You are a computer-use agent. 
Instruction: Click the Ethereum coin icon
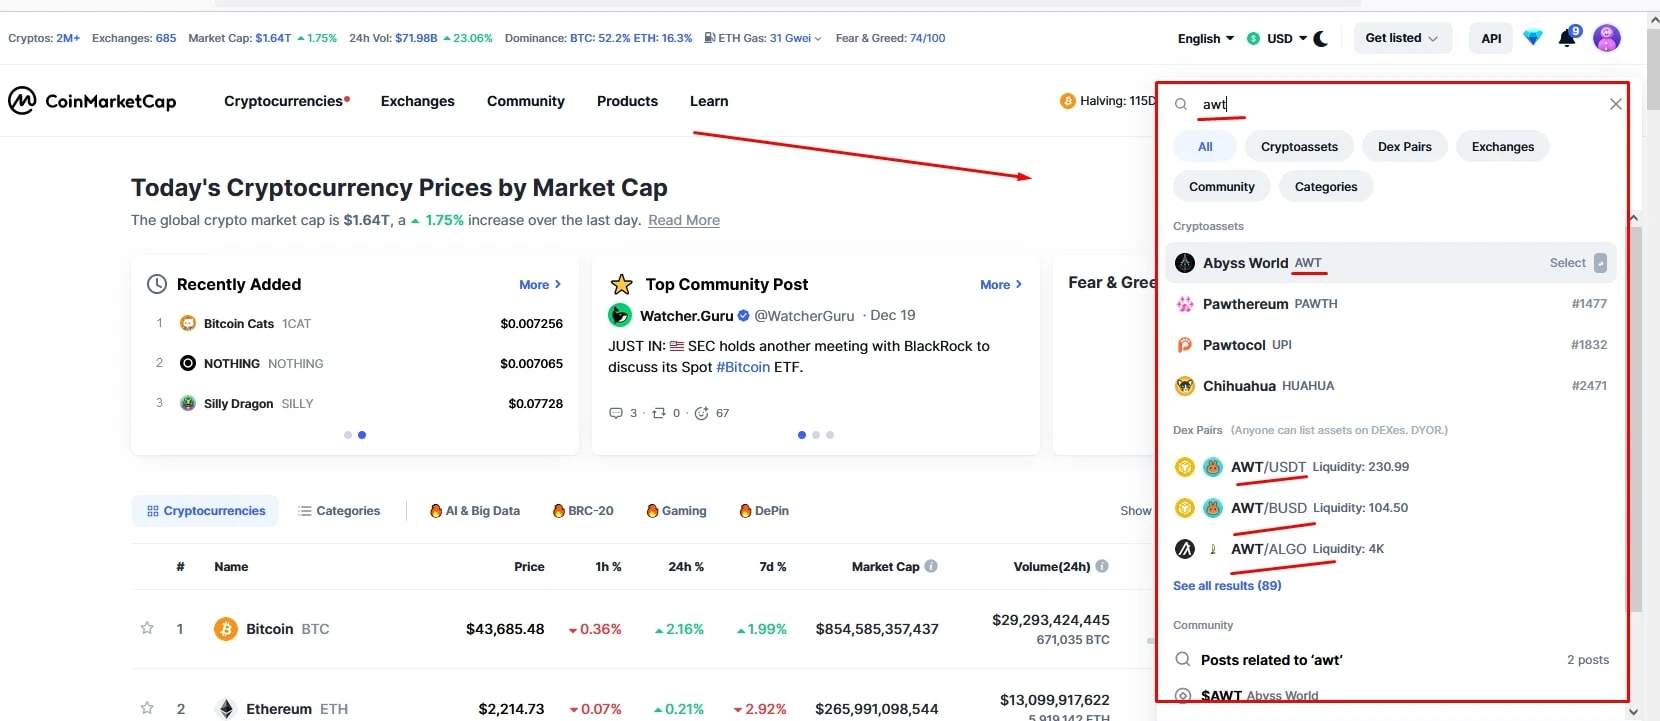(226, 709)
